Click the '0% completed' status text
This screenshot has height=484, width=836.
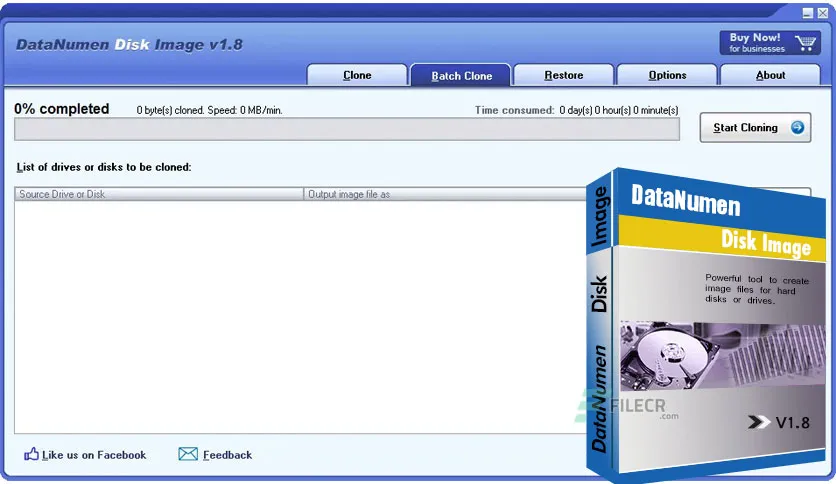tap(62, 109)
